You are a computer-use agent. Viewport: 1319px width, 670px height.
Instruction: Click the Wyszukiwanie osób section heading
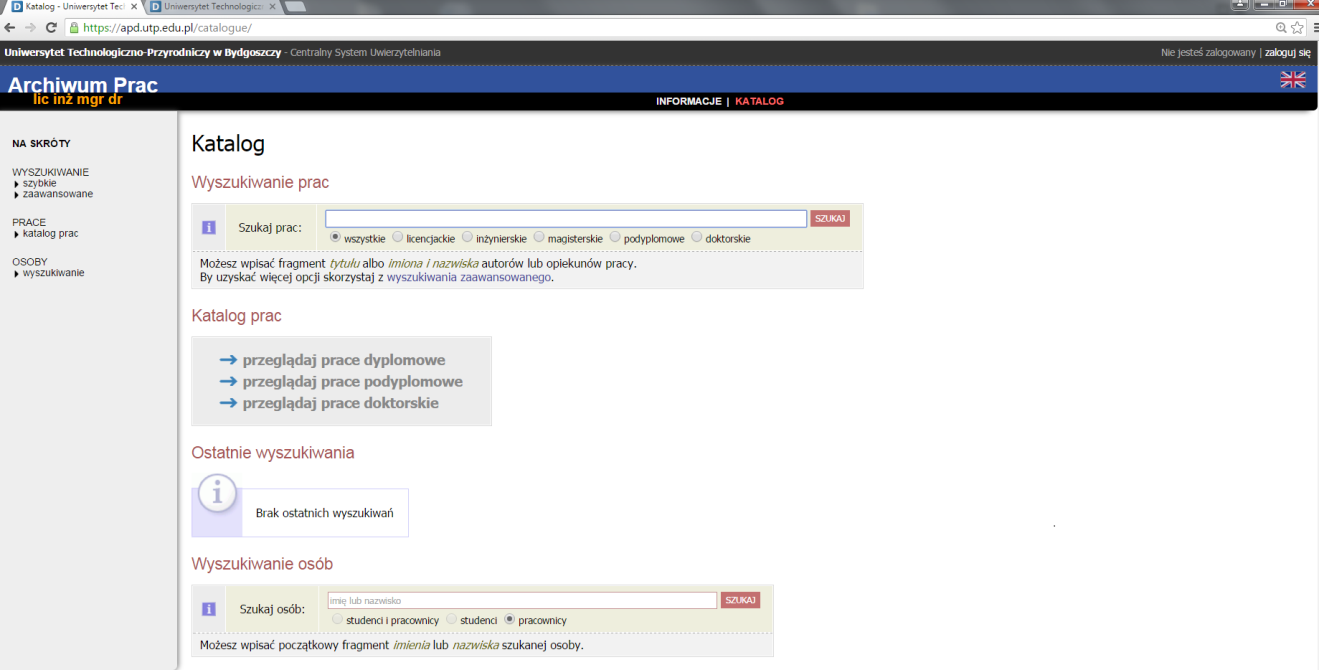coord(262,564)
